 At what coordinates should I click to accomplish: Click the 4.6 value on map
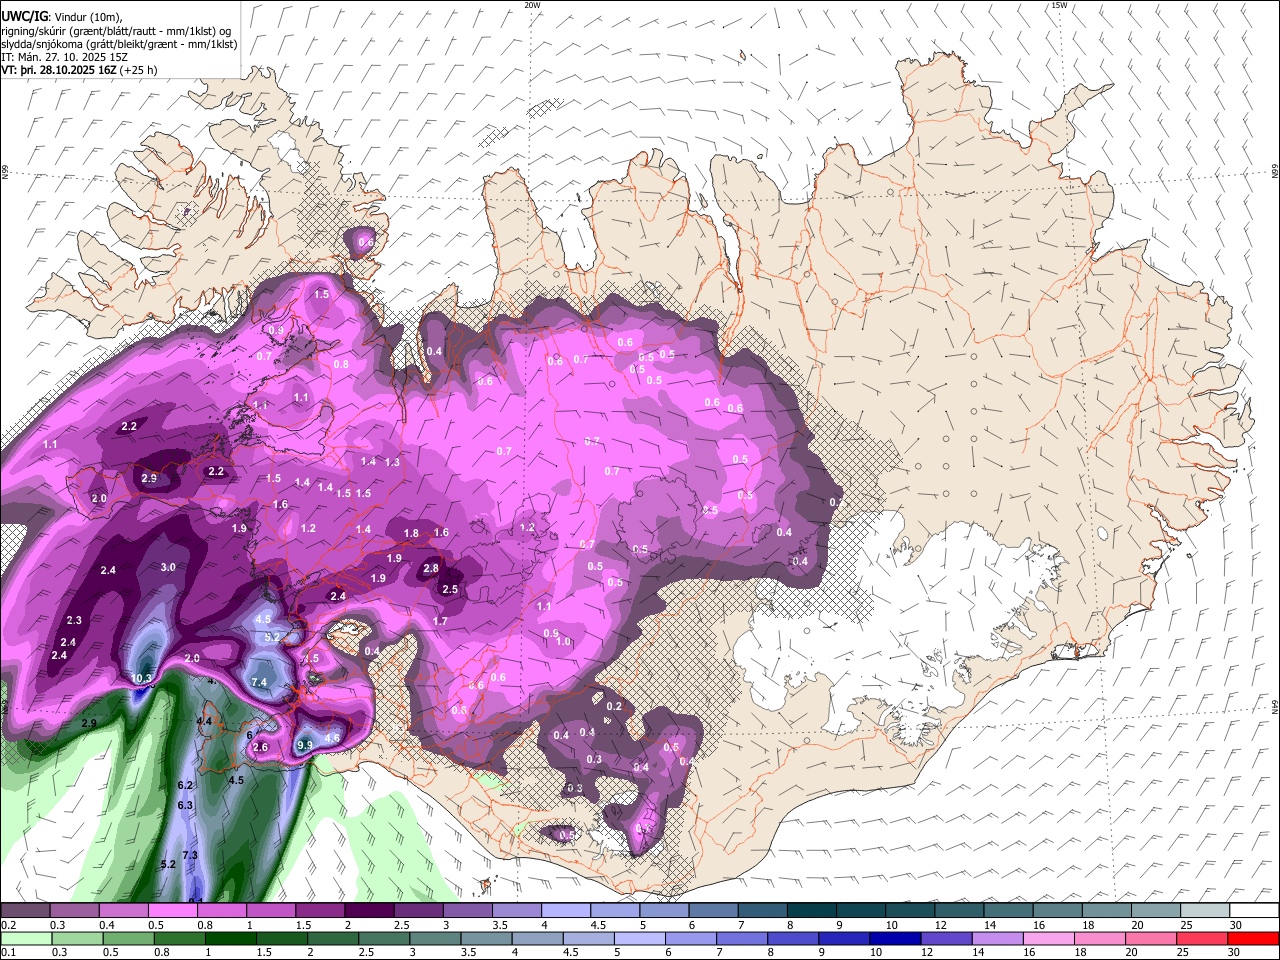click(333, 738)
